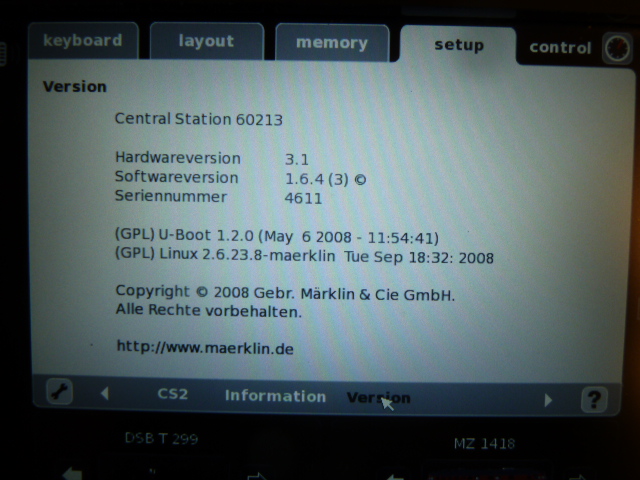The height and width of the screenshot is (480, 640).
Task: Click the http://www.maerklin.de address
Action: [205, 347]
